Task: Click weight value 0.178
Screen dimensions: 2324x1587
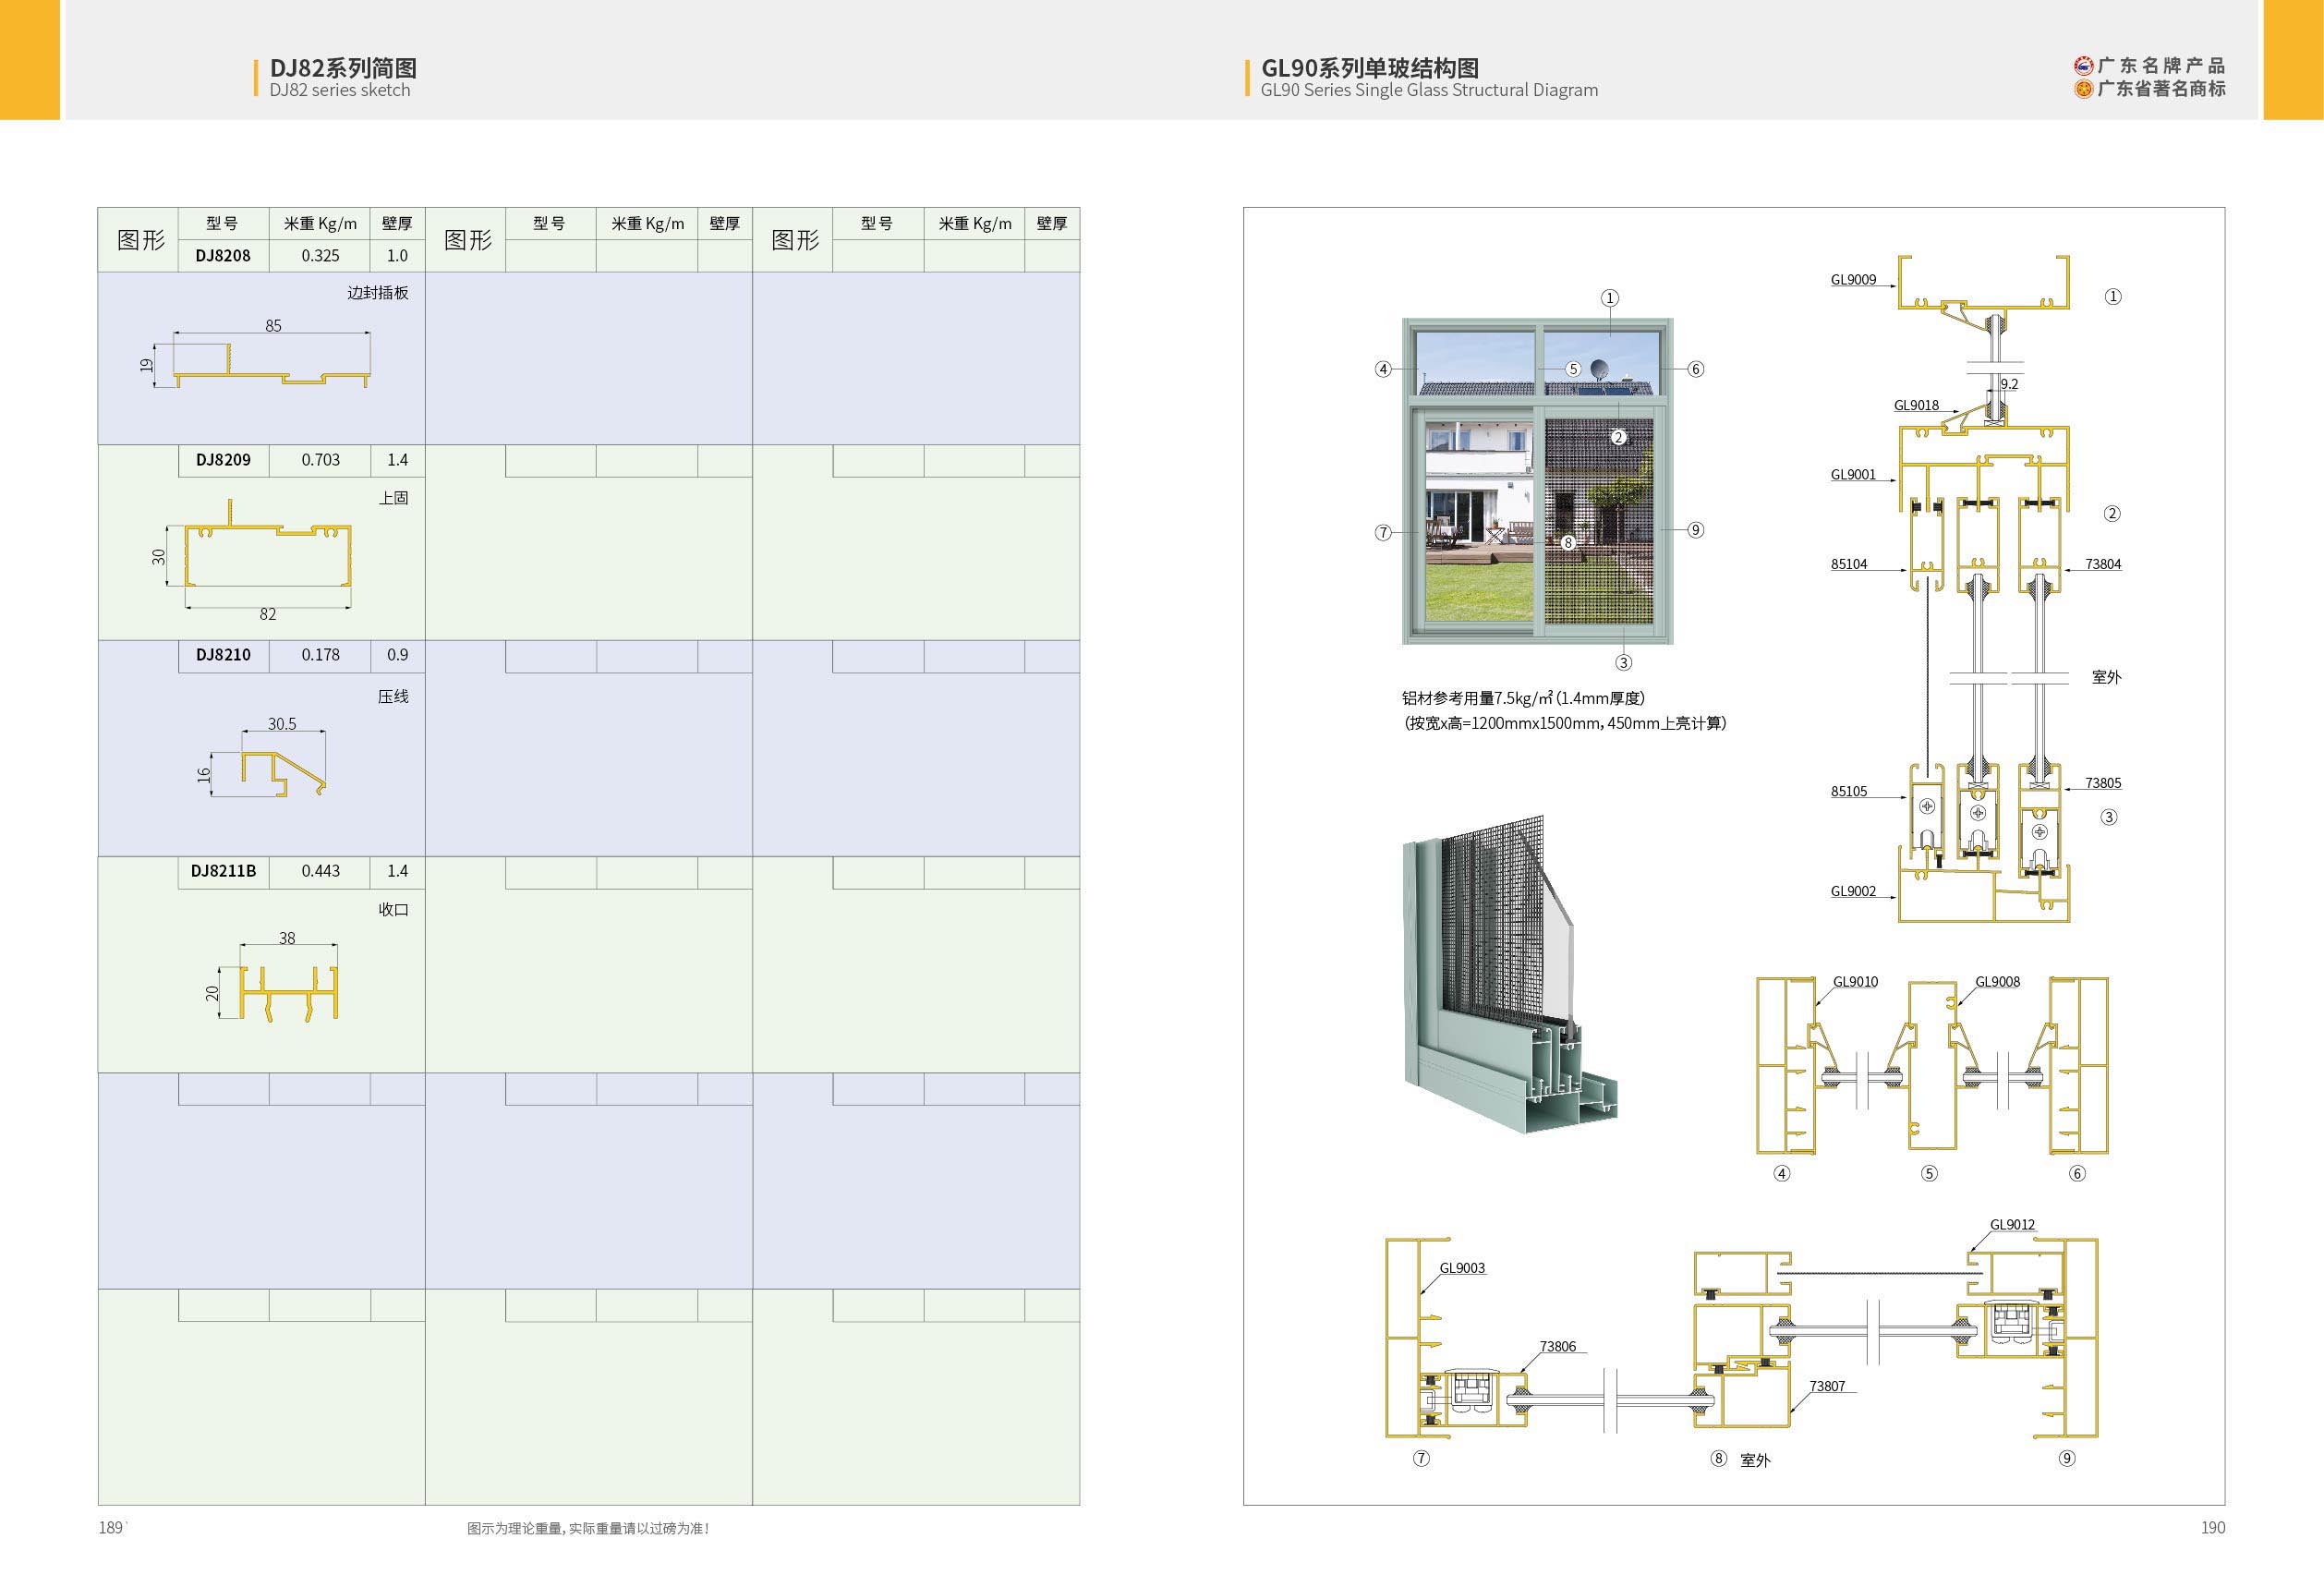Action: (x=320, y=655)
